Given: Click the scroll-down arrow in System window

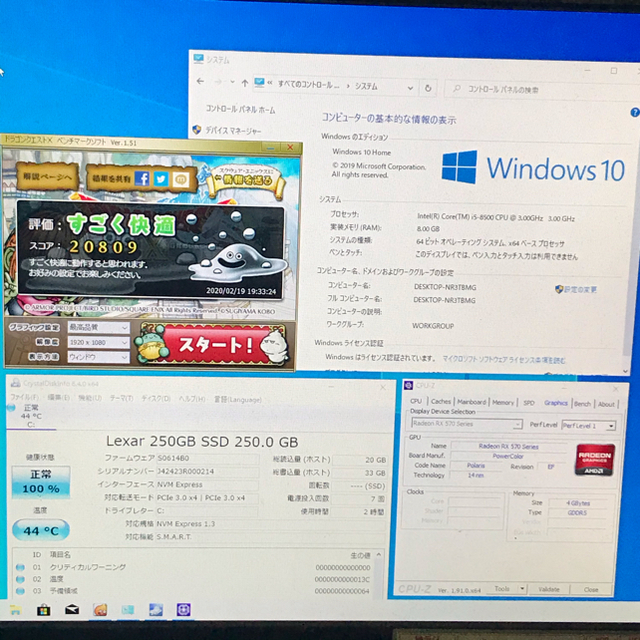Looking at the screenshot, I should click(x=626, y=371).
